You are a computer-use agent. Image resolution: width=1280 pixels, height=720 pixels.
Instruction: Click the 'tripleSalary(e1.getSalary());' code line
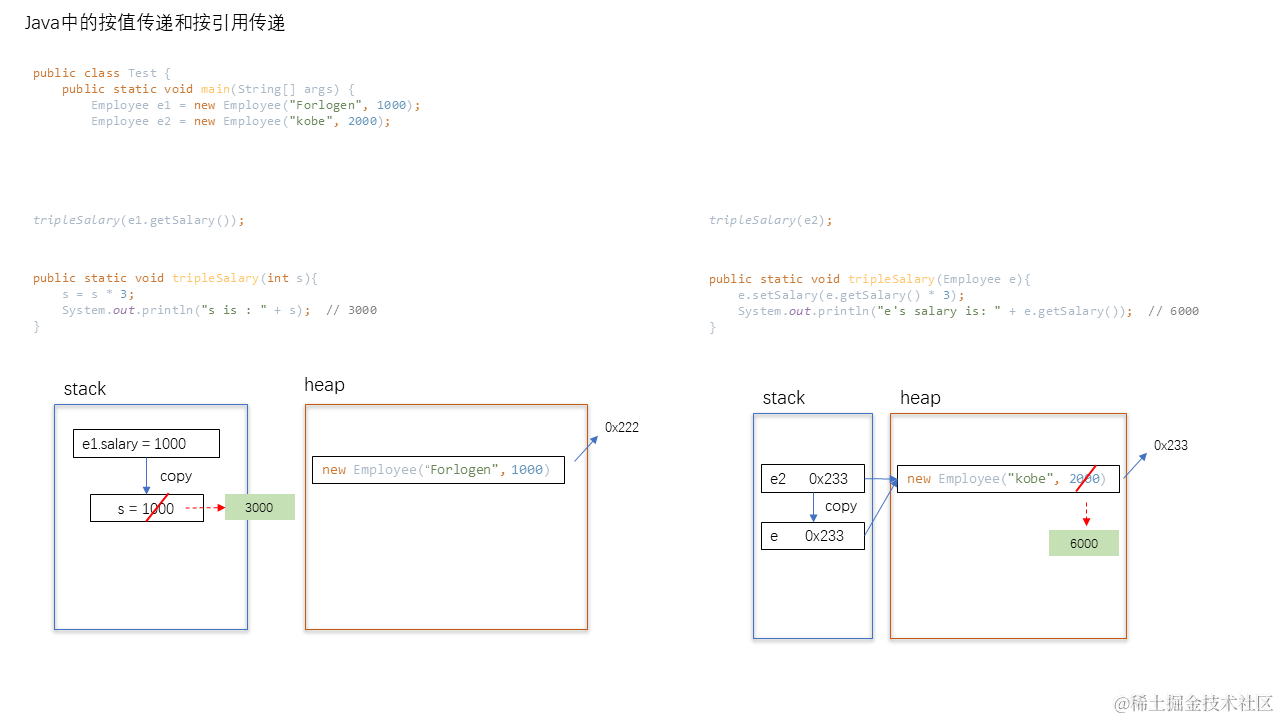[139, 220]
